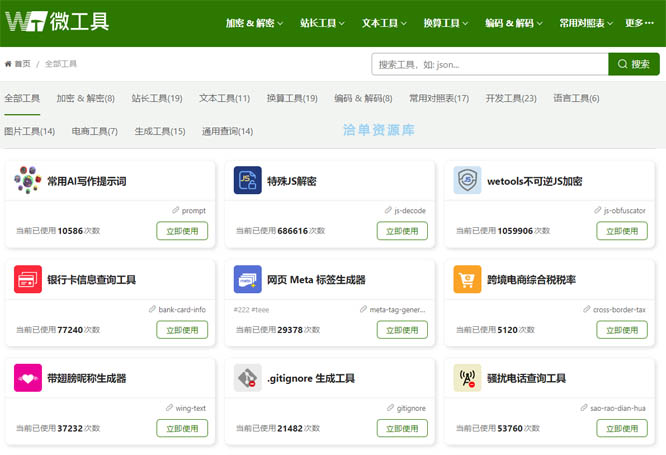
Task: Click the gitignore link icon
Action: (390, 408)
